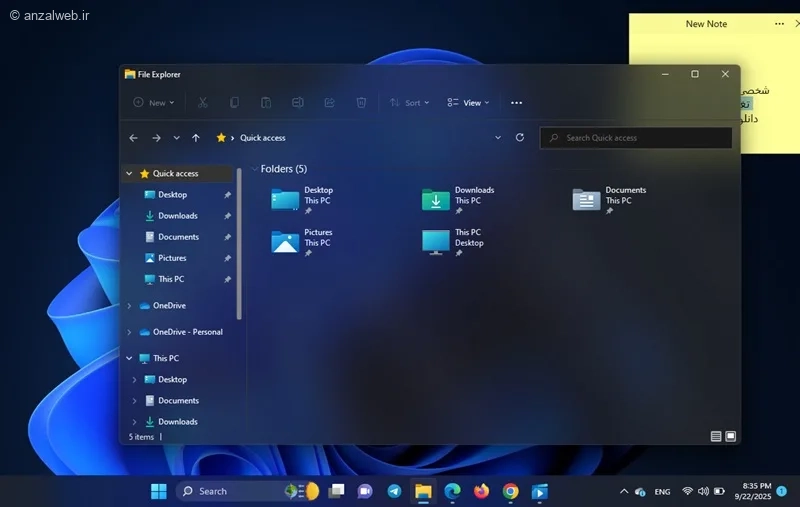Collapse the Folders (5) group

(255, 169)
